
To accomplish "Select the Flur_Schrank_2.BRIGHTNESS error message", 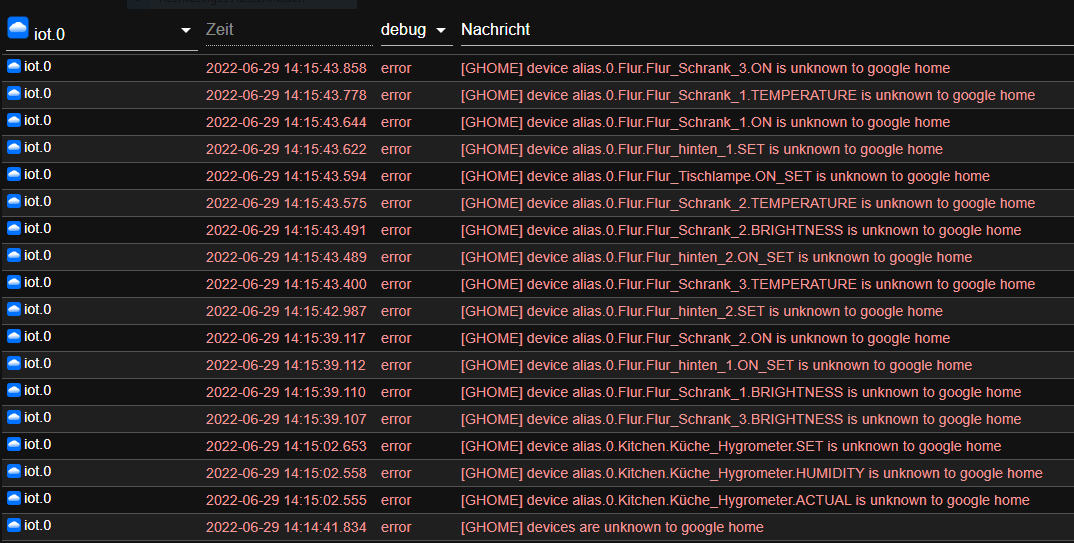I will coord(741,231).
